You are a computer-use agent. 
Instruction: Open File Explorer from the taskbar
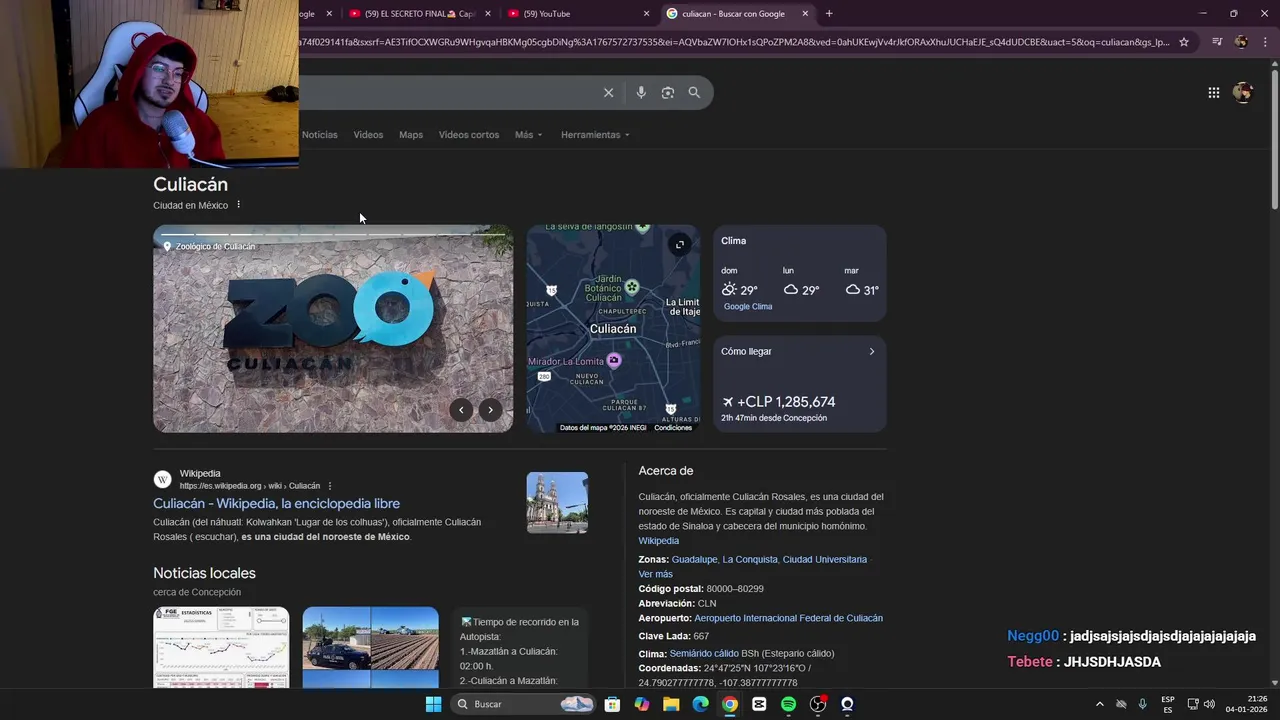pos(671,704)
